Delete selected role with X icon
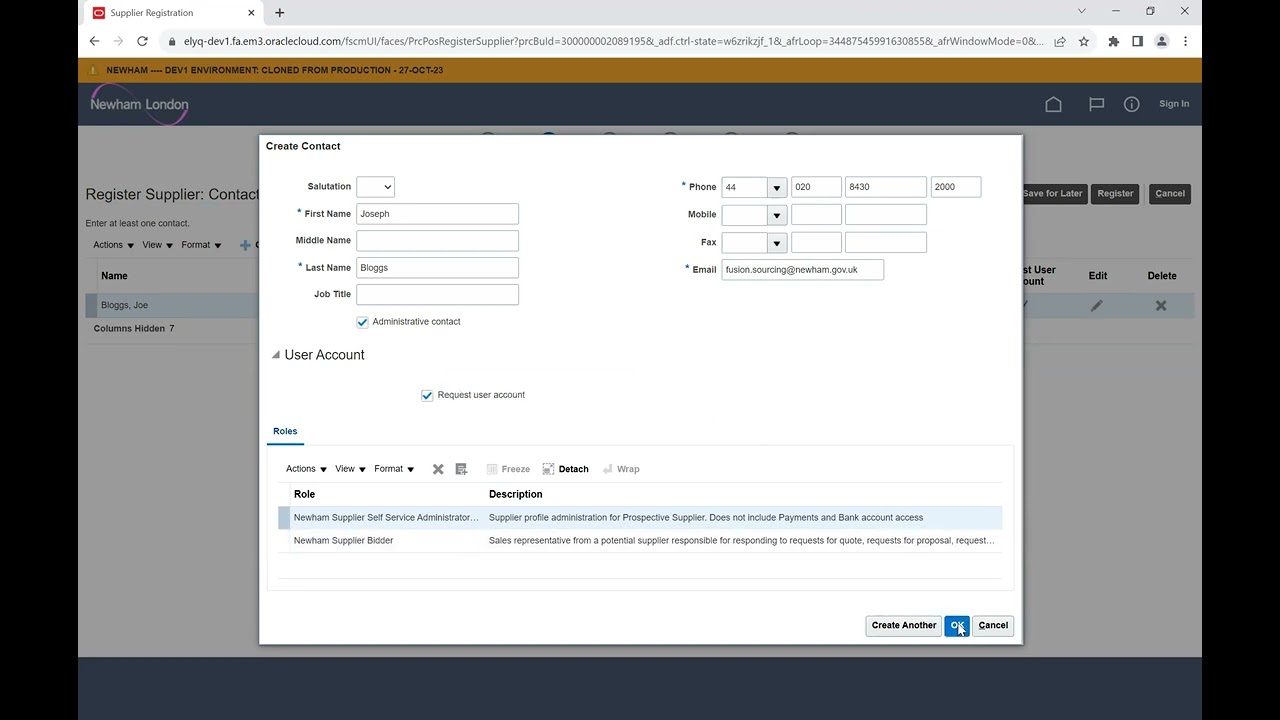The height and width of the screenshot is (720, 1280). 438,469
